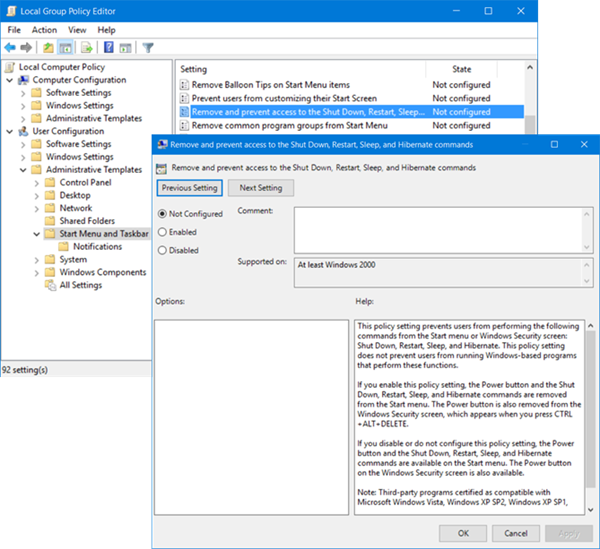This screenshot has width=600, height=549.
Task: Click the settings list scroll up arrow
Action: (530, 67)
